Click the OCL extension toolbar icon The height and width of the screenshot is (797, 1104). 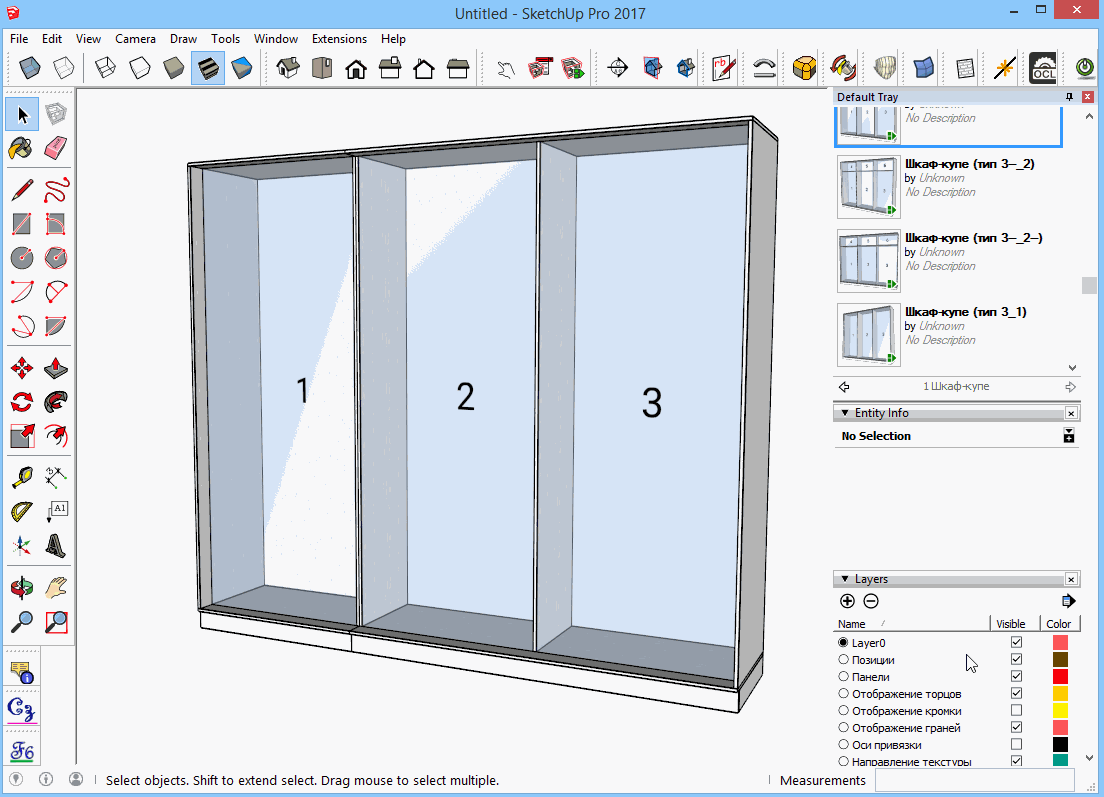coord(1043,68)
